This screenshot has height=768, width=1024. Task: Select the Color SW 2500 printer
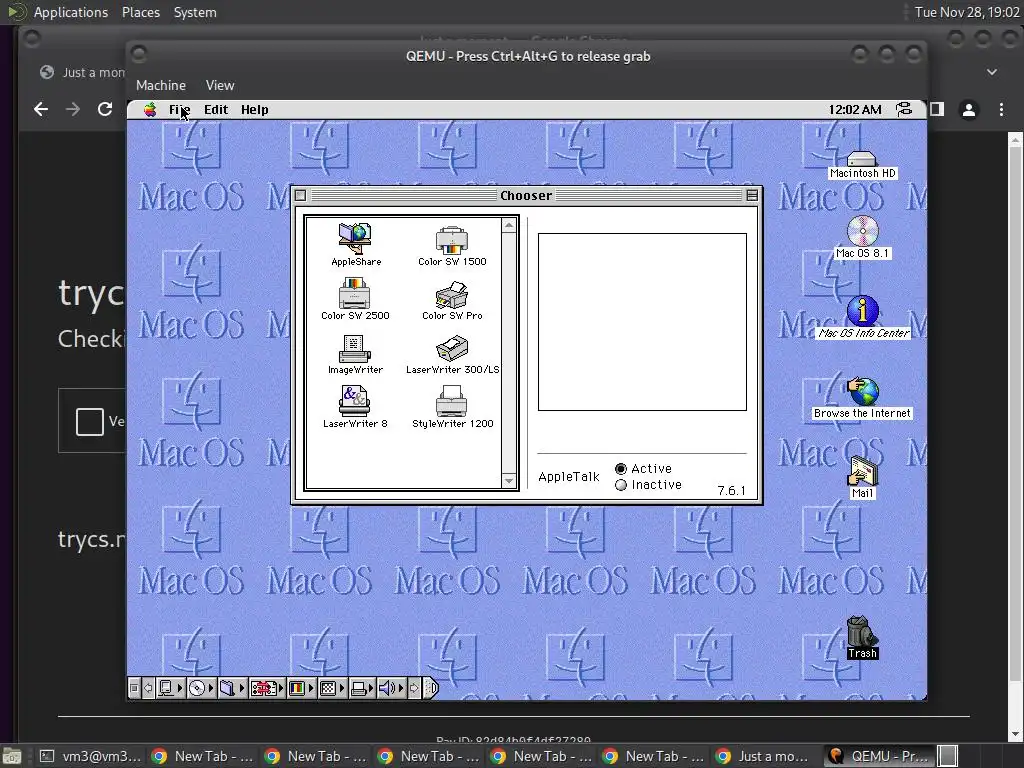pos(355,299)
